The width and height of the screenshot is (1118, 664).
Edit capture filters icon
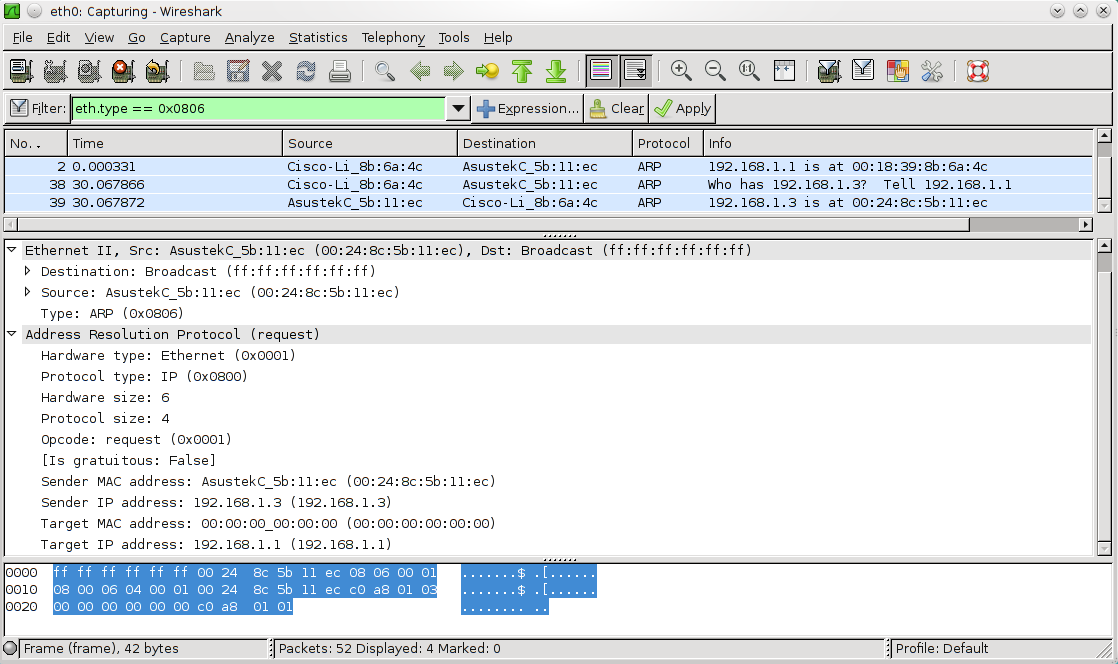[x=829, y=71]
